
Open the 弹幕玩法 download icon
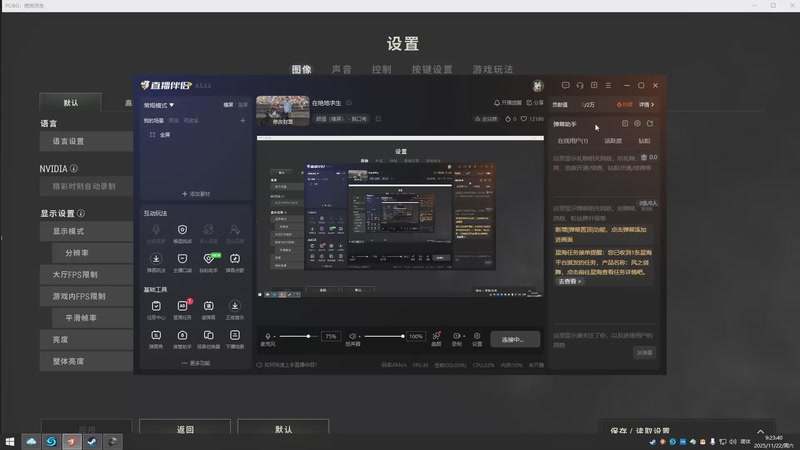click(x=156, y=259)
